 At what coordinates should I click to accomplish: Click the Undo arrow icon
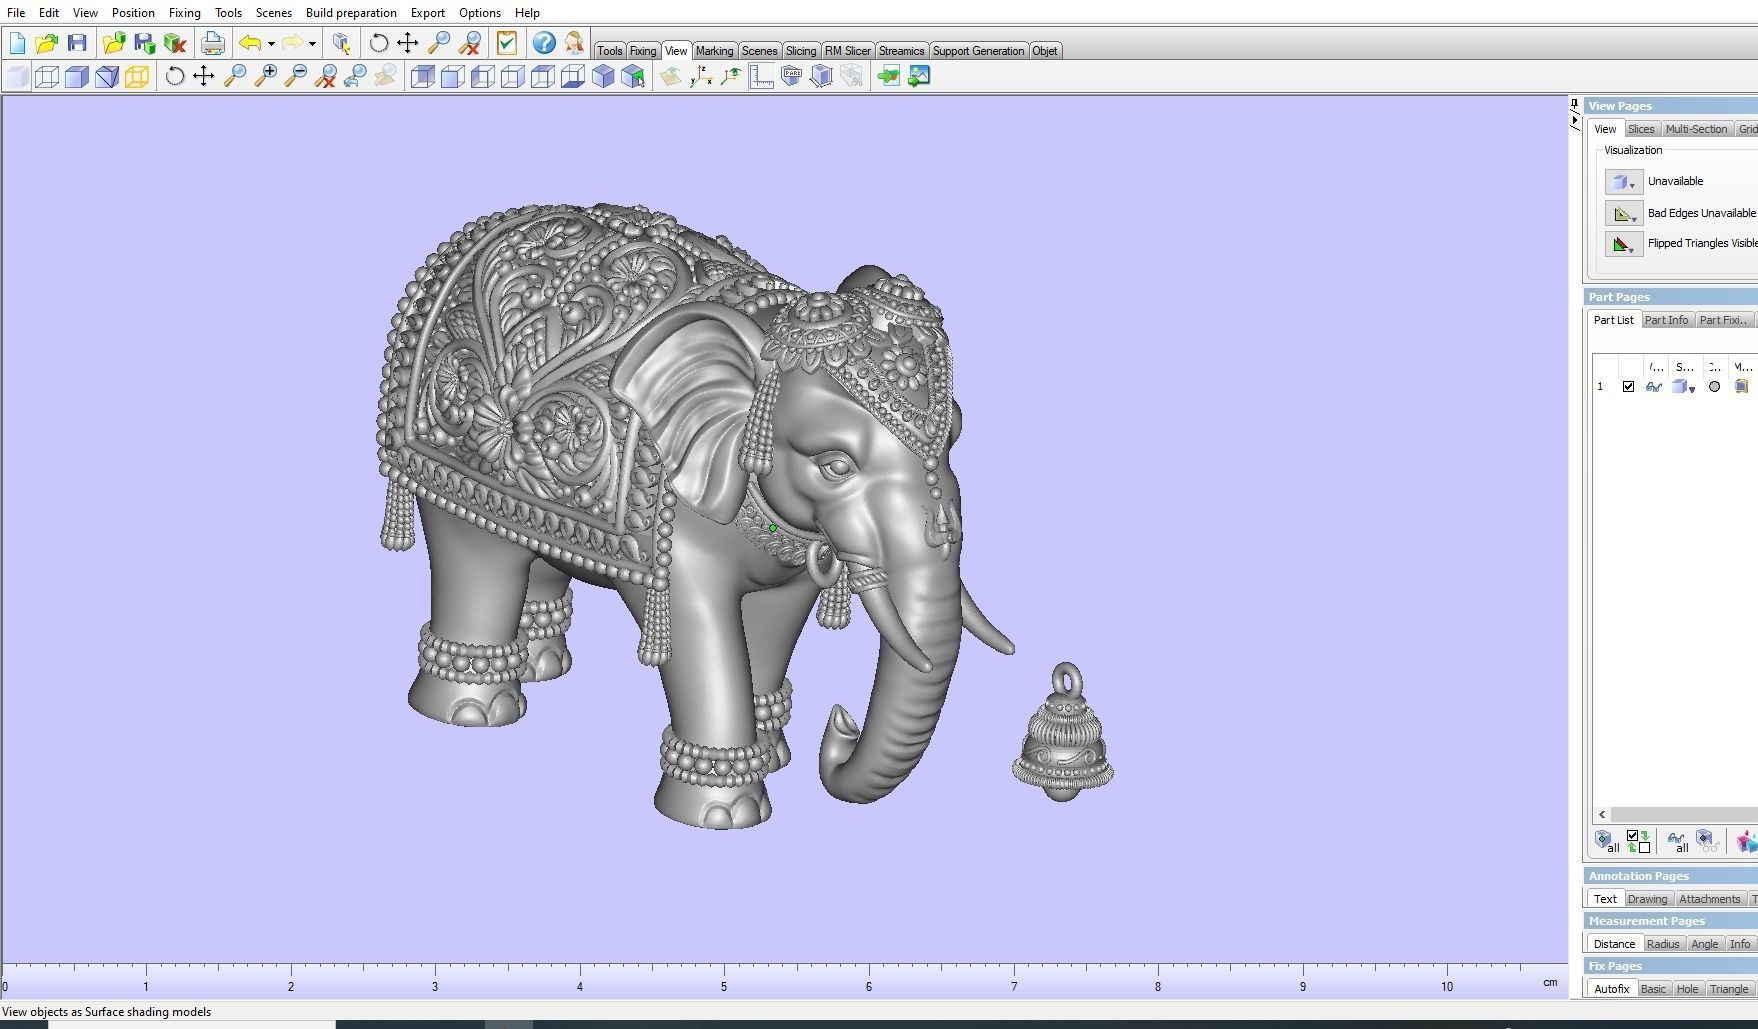250,43
